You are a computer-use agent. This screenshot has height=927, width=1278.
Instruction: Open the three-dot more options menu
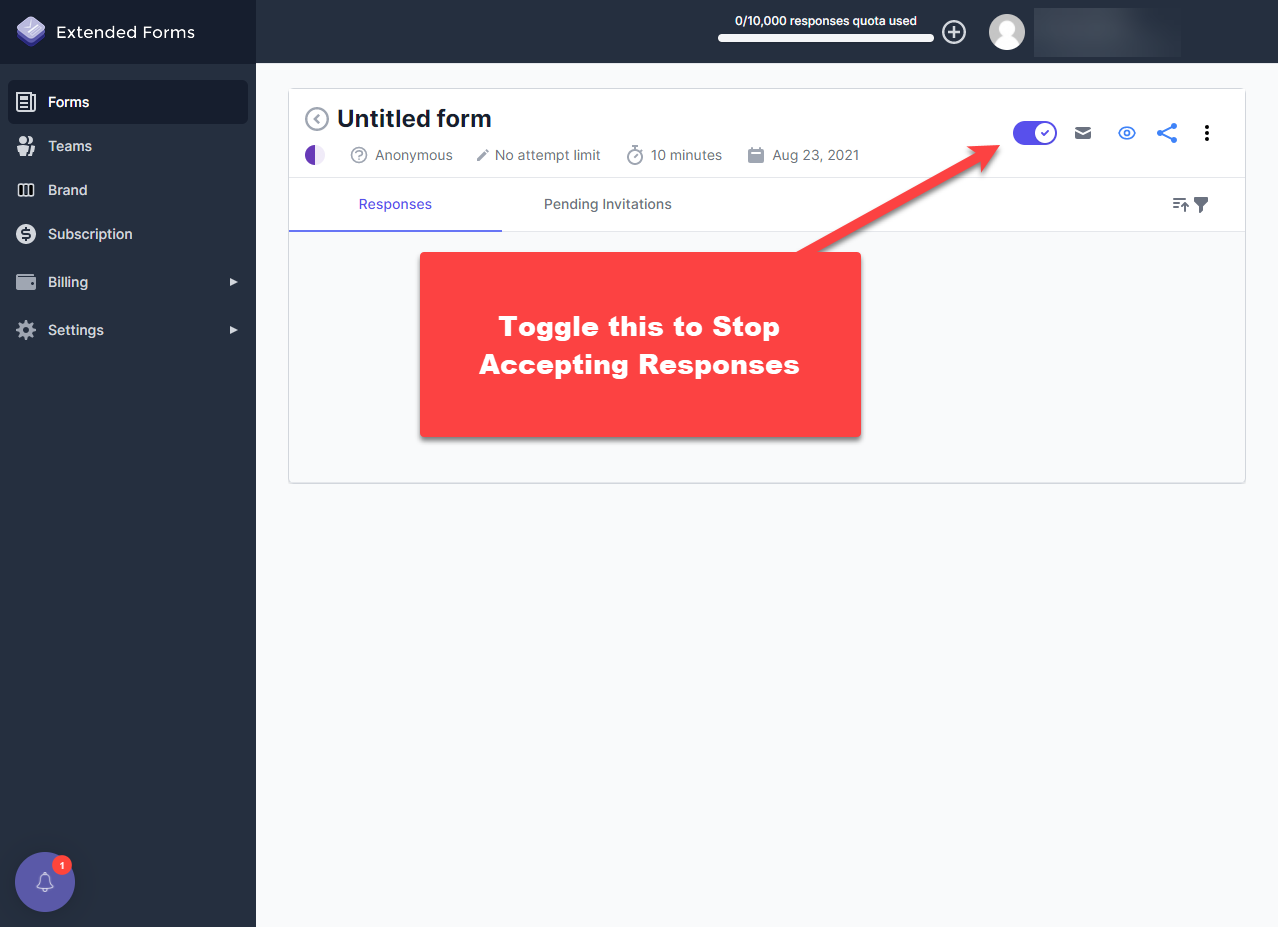[x=1207, y=132]
